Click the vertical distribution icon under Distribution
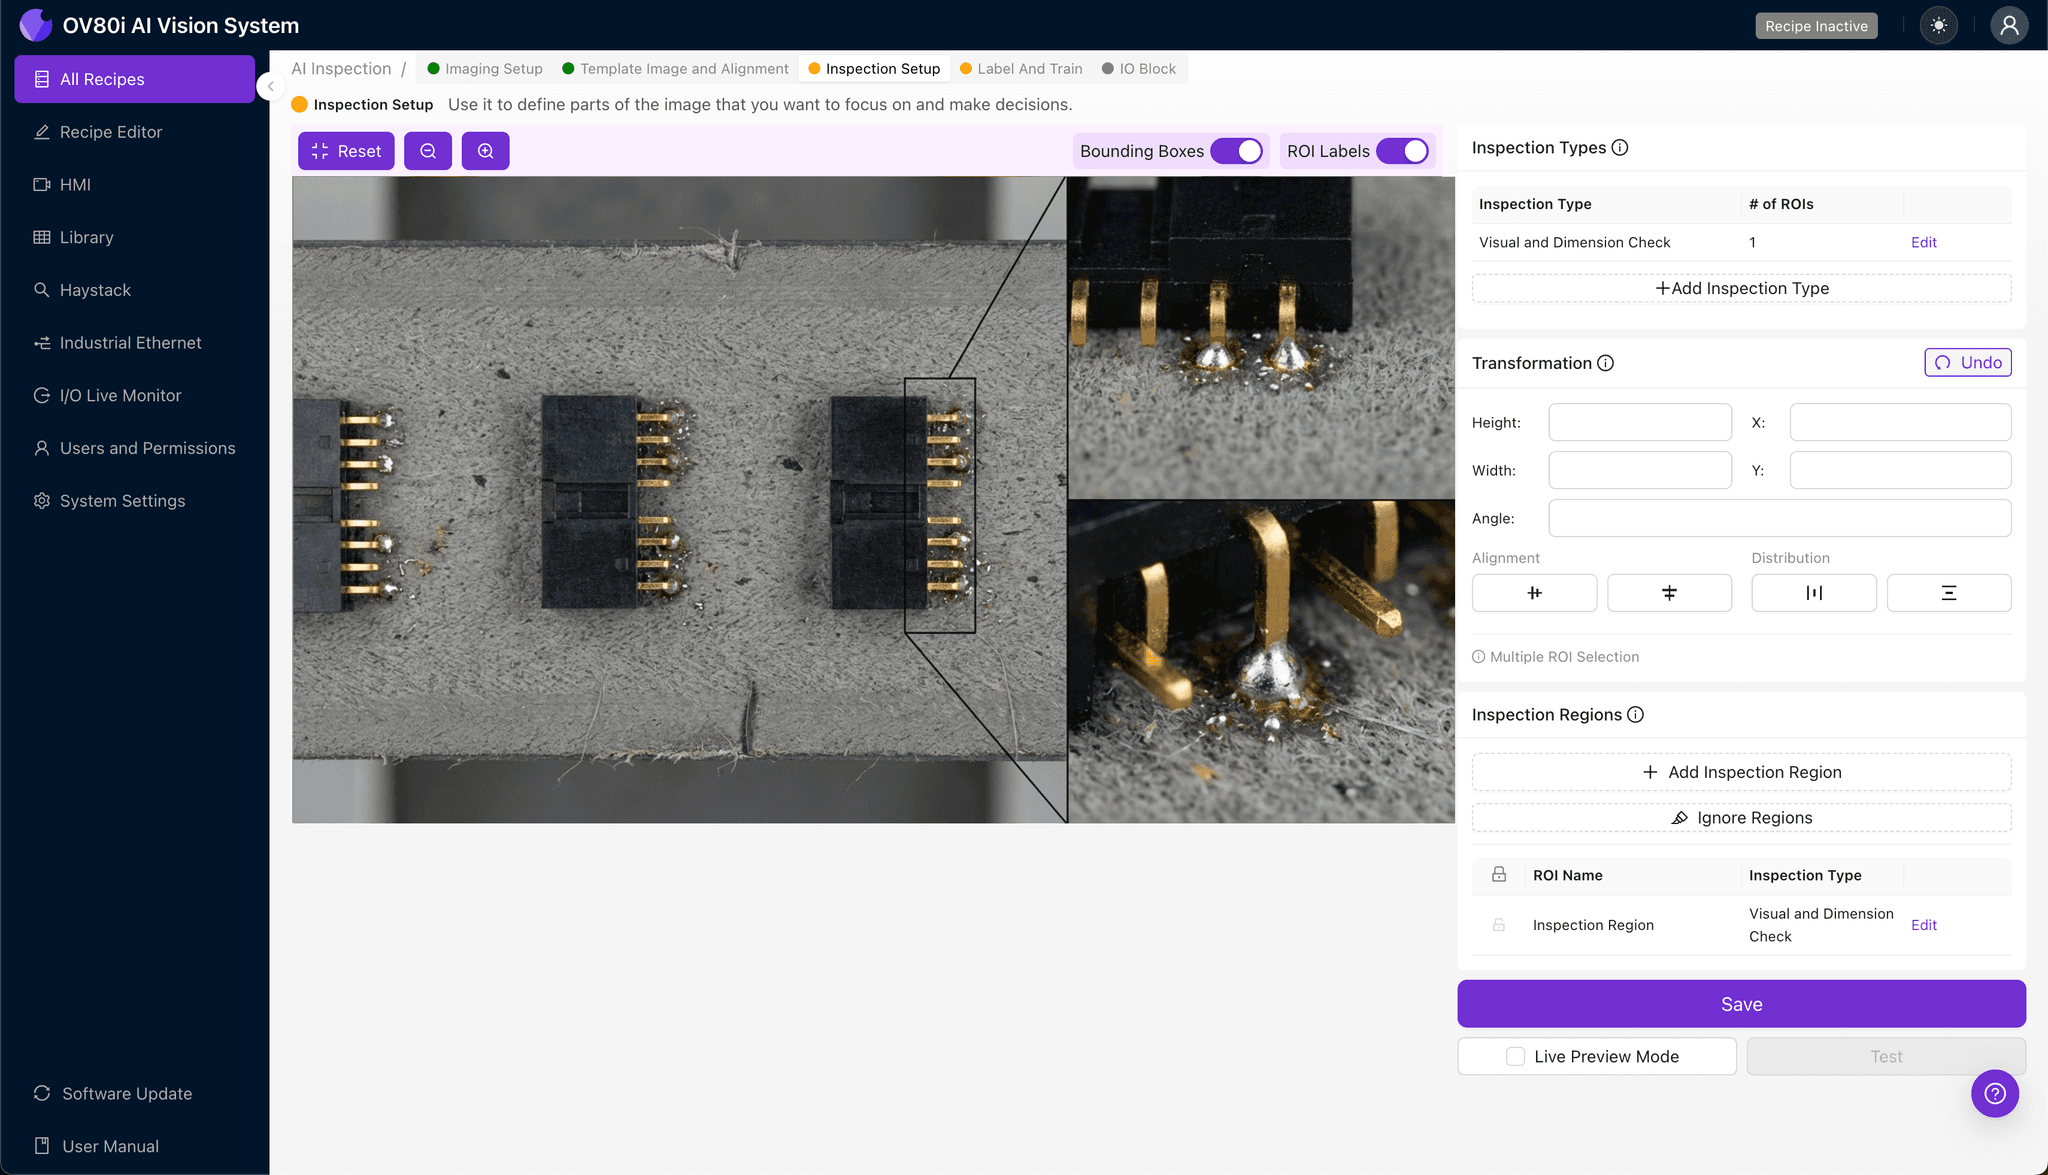 coord(1948,592)
